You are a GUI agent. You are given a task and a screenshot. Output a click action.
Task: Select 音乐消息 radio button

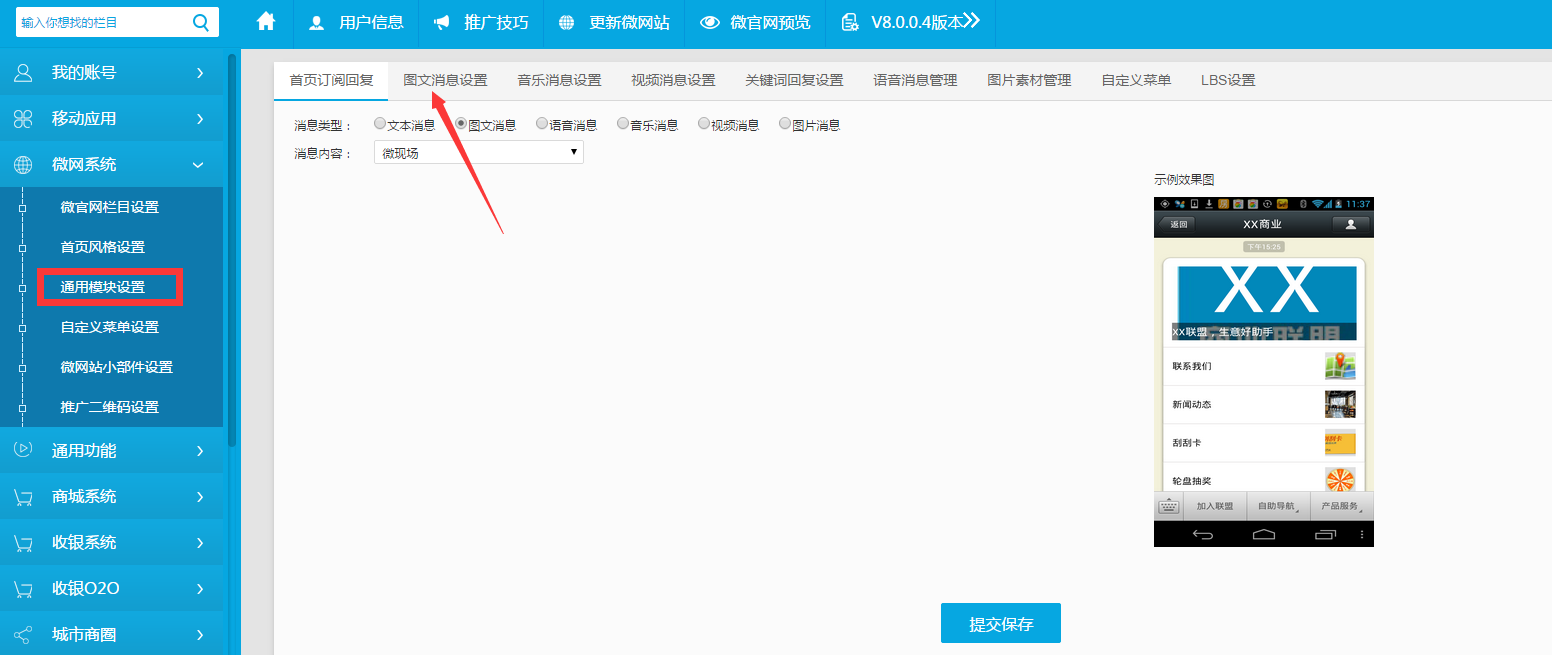623,124
